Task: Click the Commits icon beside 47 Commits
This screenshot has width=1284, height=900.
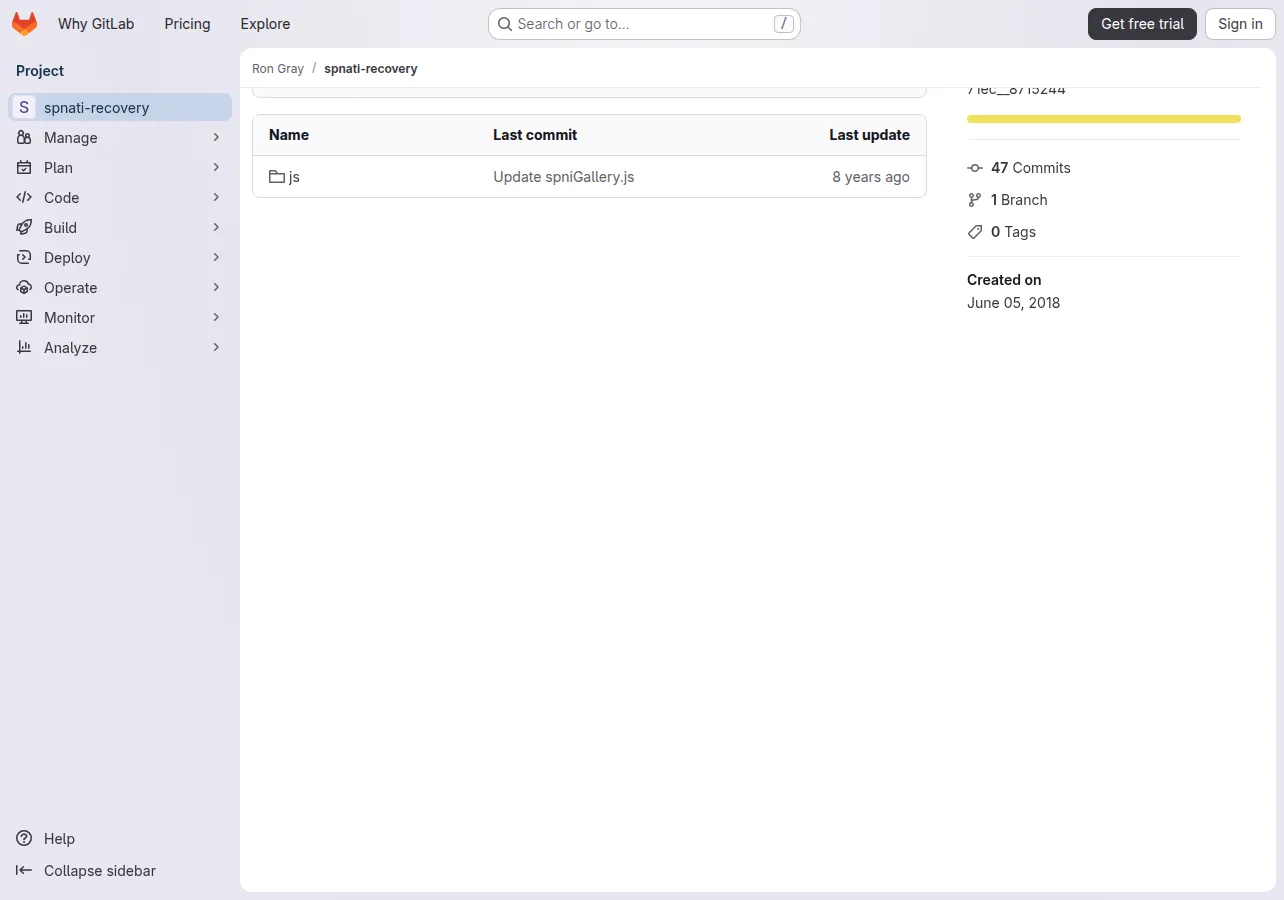Action: (x=975, y=168)
